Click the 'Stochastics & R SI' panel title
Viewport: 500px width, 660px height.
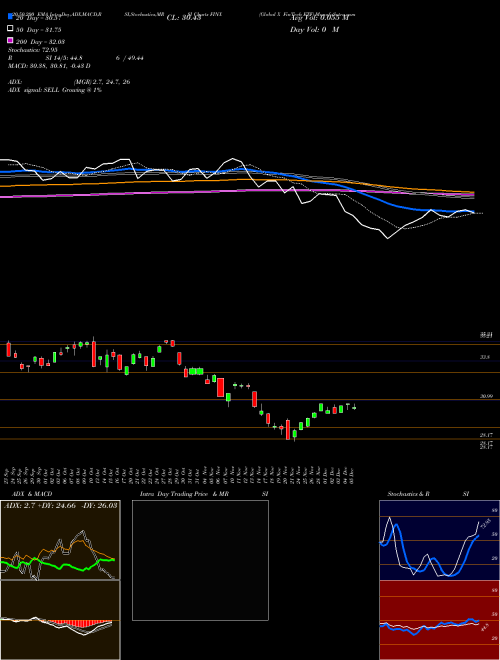point(428,494)
